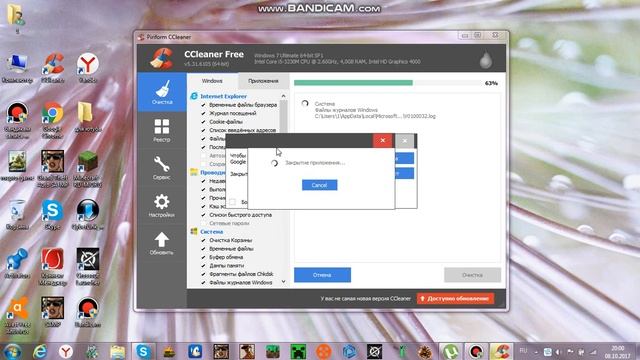The height and width of the screenshot is (360, 640).
Task: Uncheck Файлы журналов Windows option
Action: (x=203, y=282)
